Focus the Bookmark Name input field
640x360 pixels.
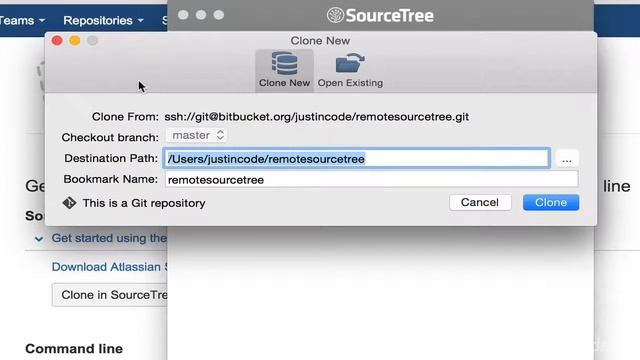point(371,180)
